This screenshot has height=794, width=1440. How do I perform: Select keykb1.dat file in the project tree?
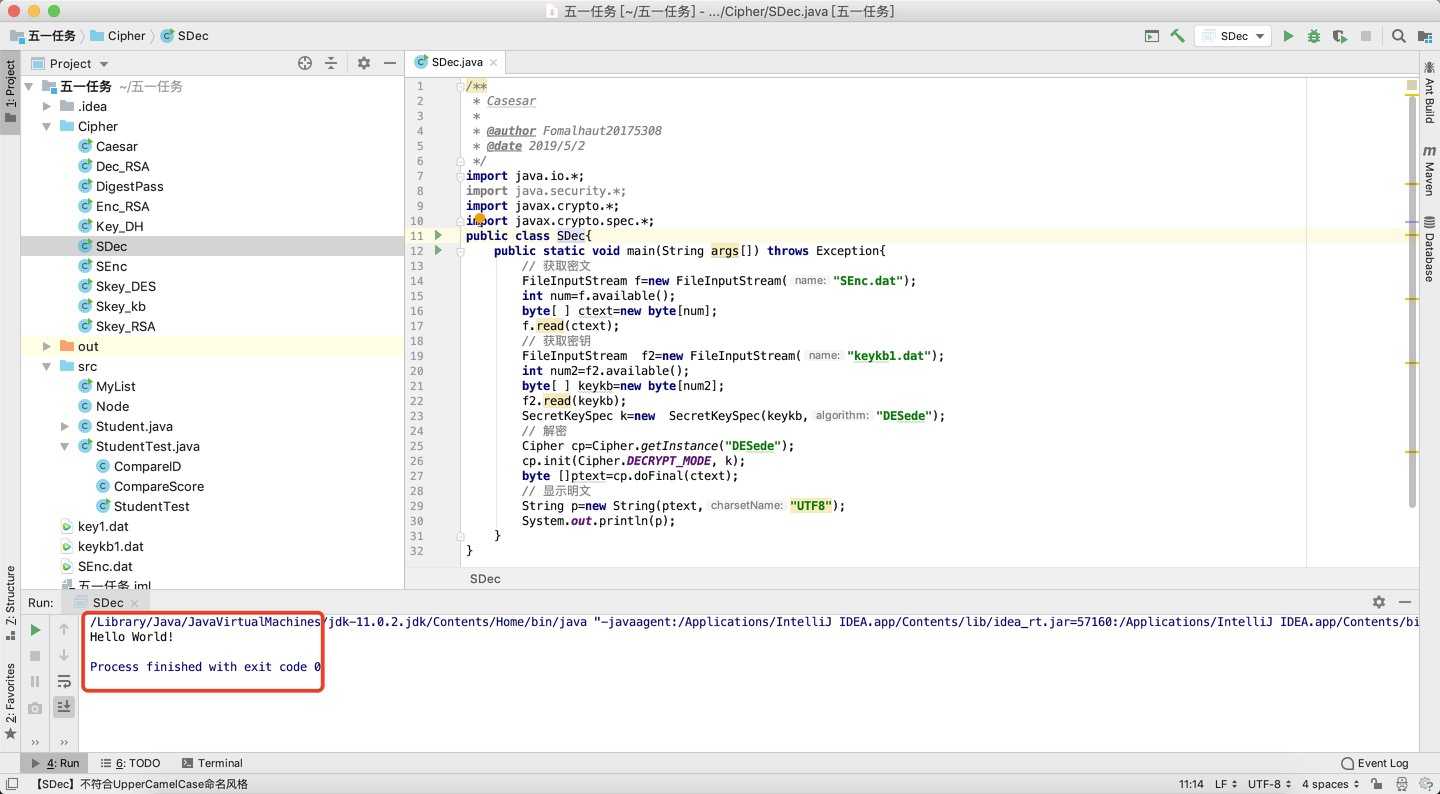[110, 546]
